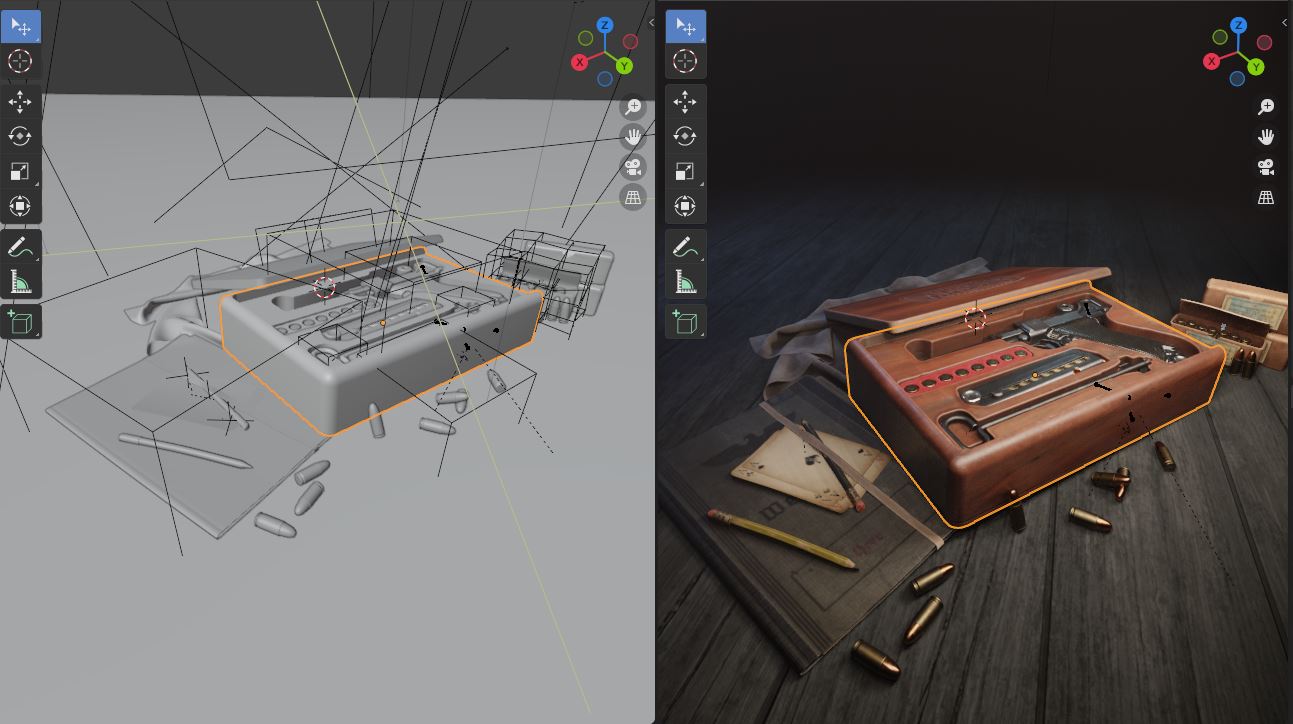Toggle camera view in the right viewport

(x=1266, y=167)
